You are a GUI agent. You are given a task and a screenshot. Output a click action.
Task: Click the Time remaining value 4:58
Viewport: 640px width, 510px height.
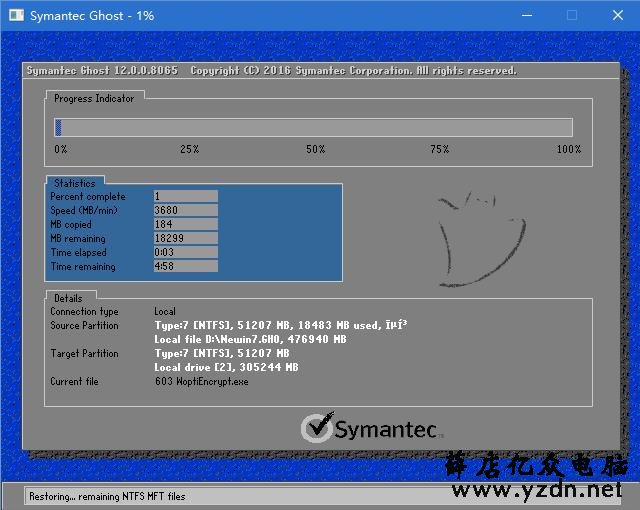click(186, 266)
